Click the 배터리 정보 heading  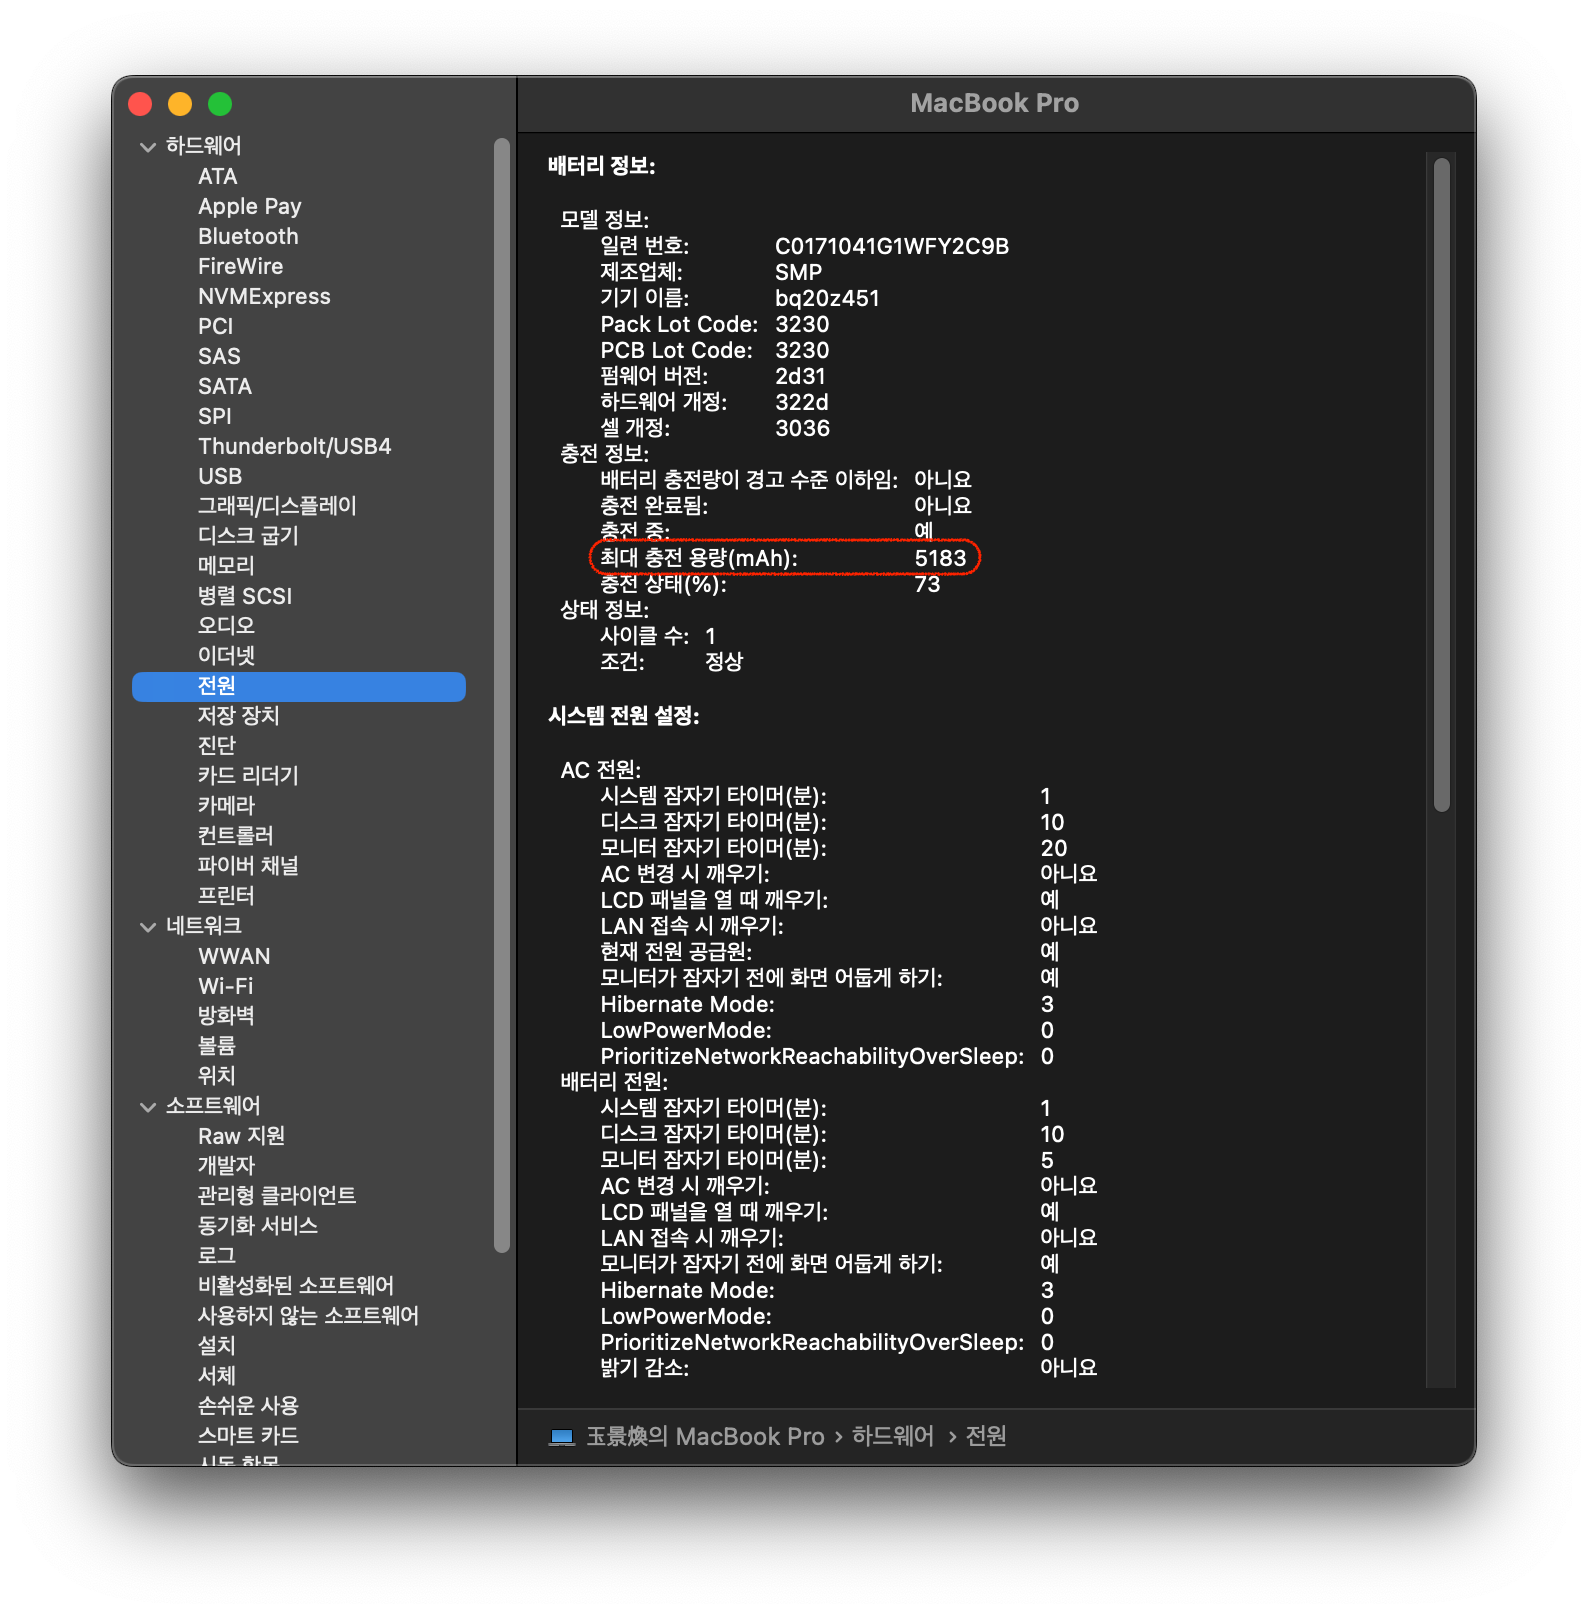tap(601, 166)
